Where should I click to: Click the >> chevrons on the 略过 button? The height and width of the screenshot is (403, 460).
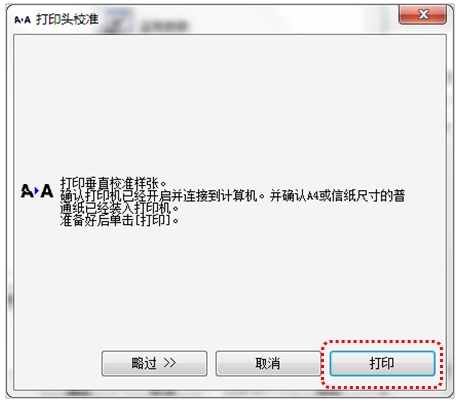170,363
